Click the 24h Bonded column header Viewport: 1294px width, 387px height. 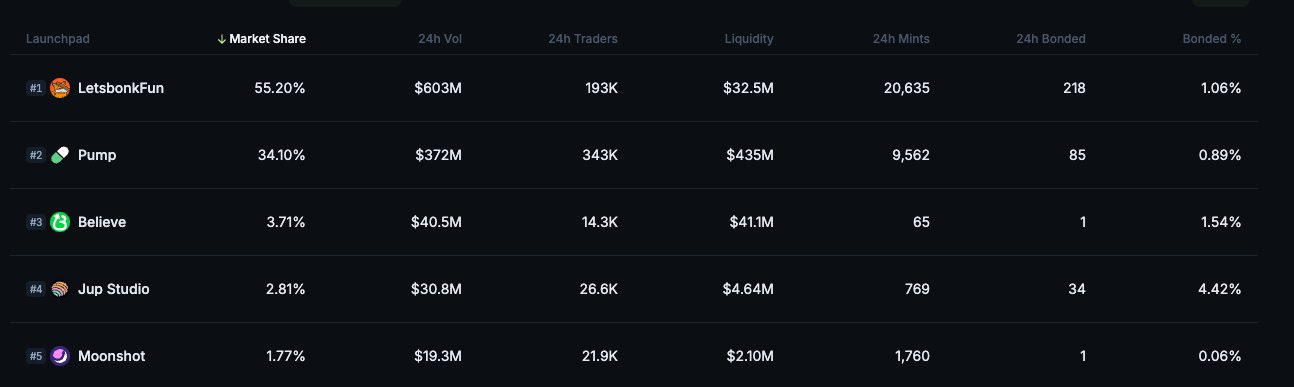[1050, 39]
